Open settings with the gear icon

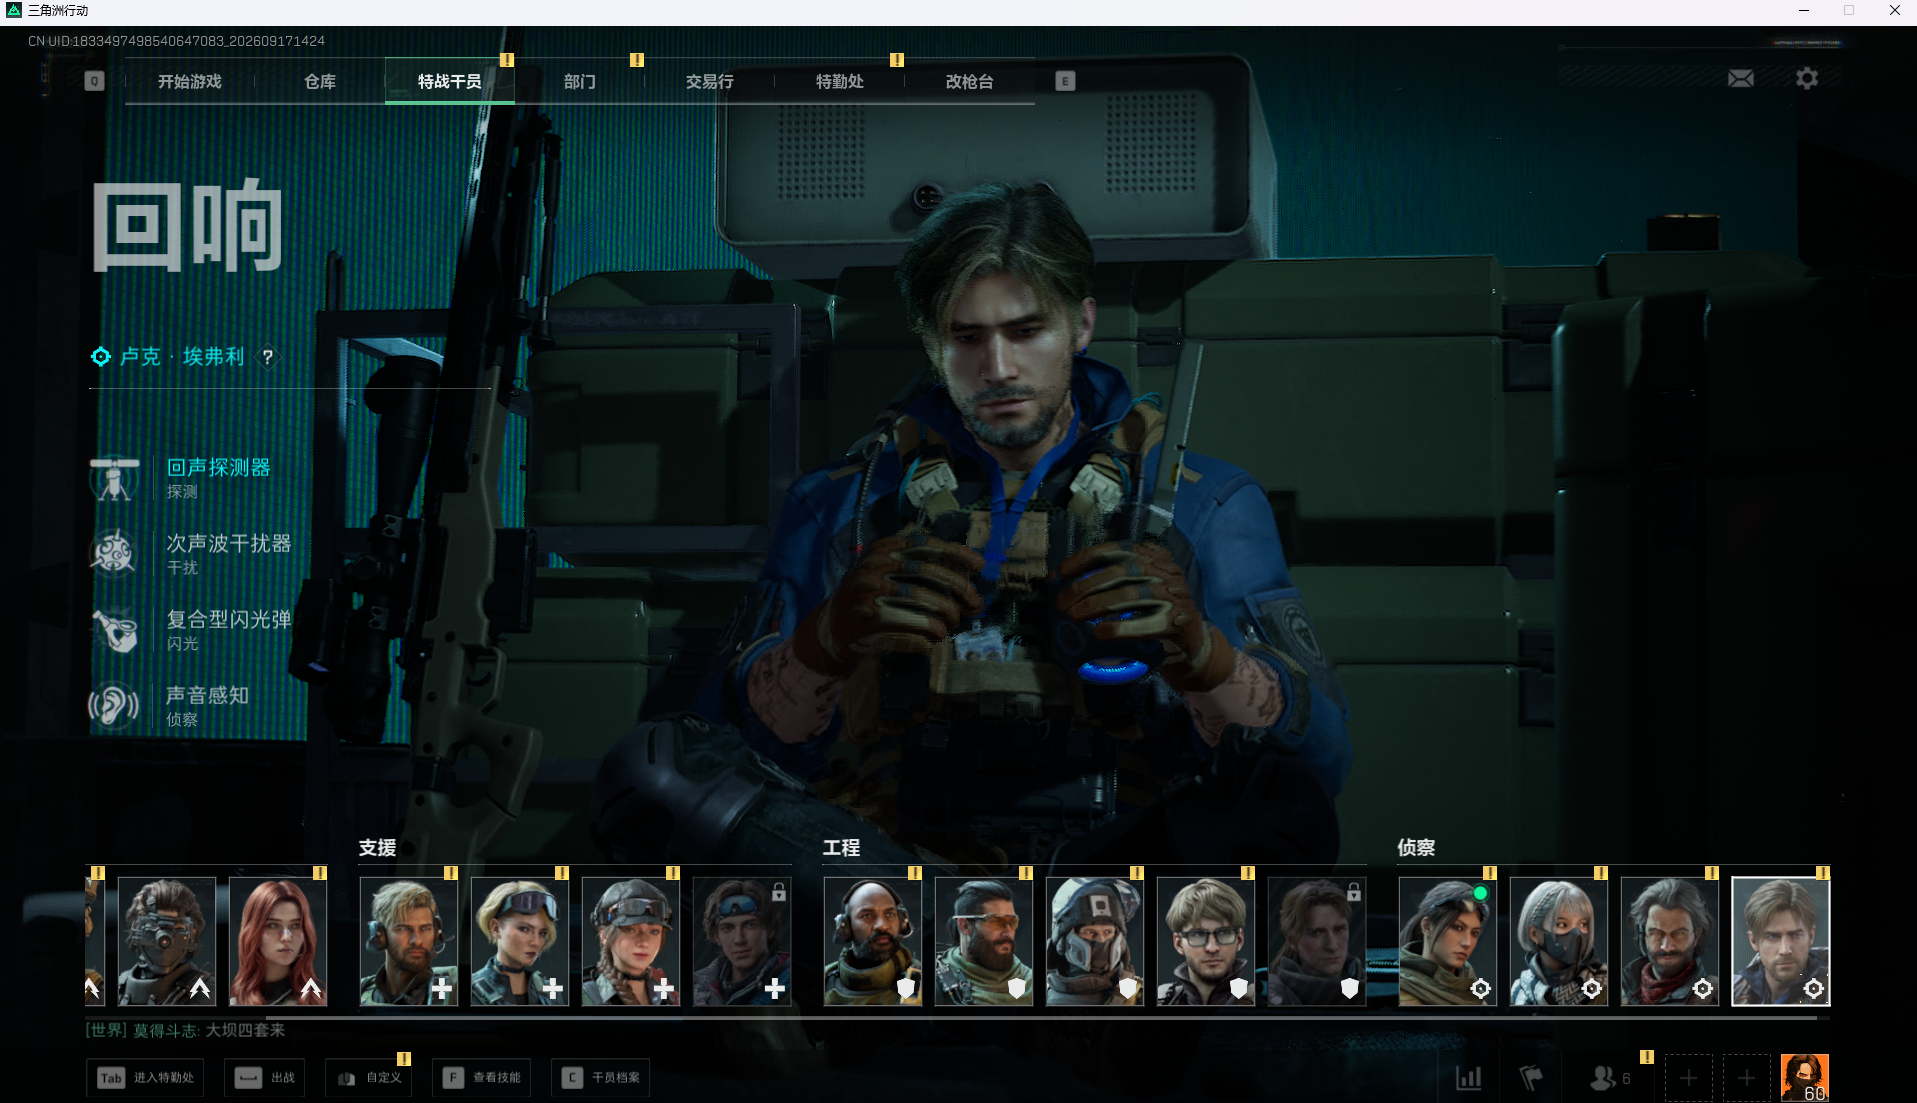(1806, 78)
